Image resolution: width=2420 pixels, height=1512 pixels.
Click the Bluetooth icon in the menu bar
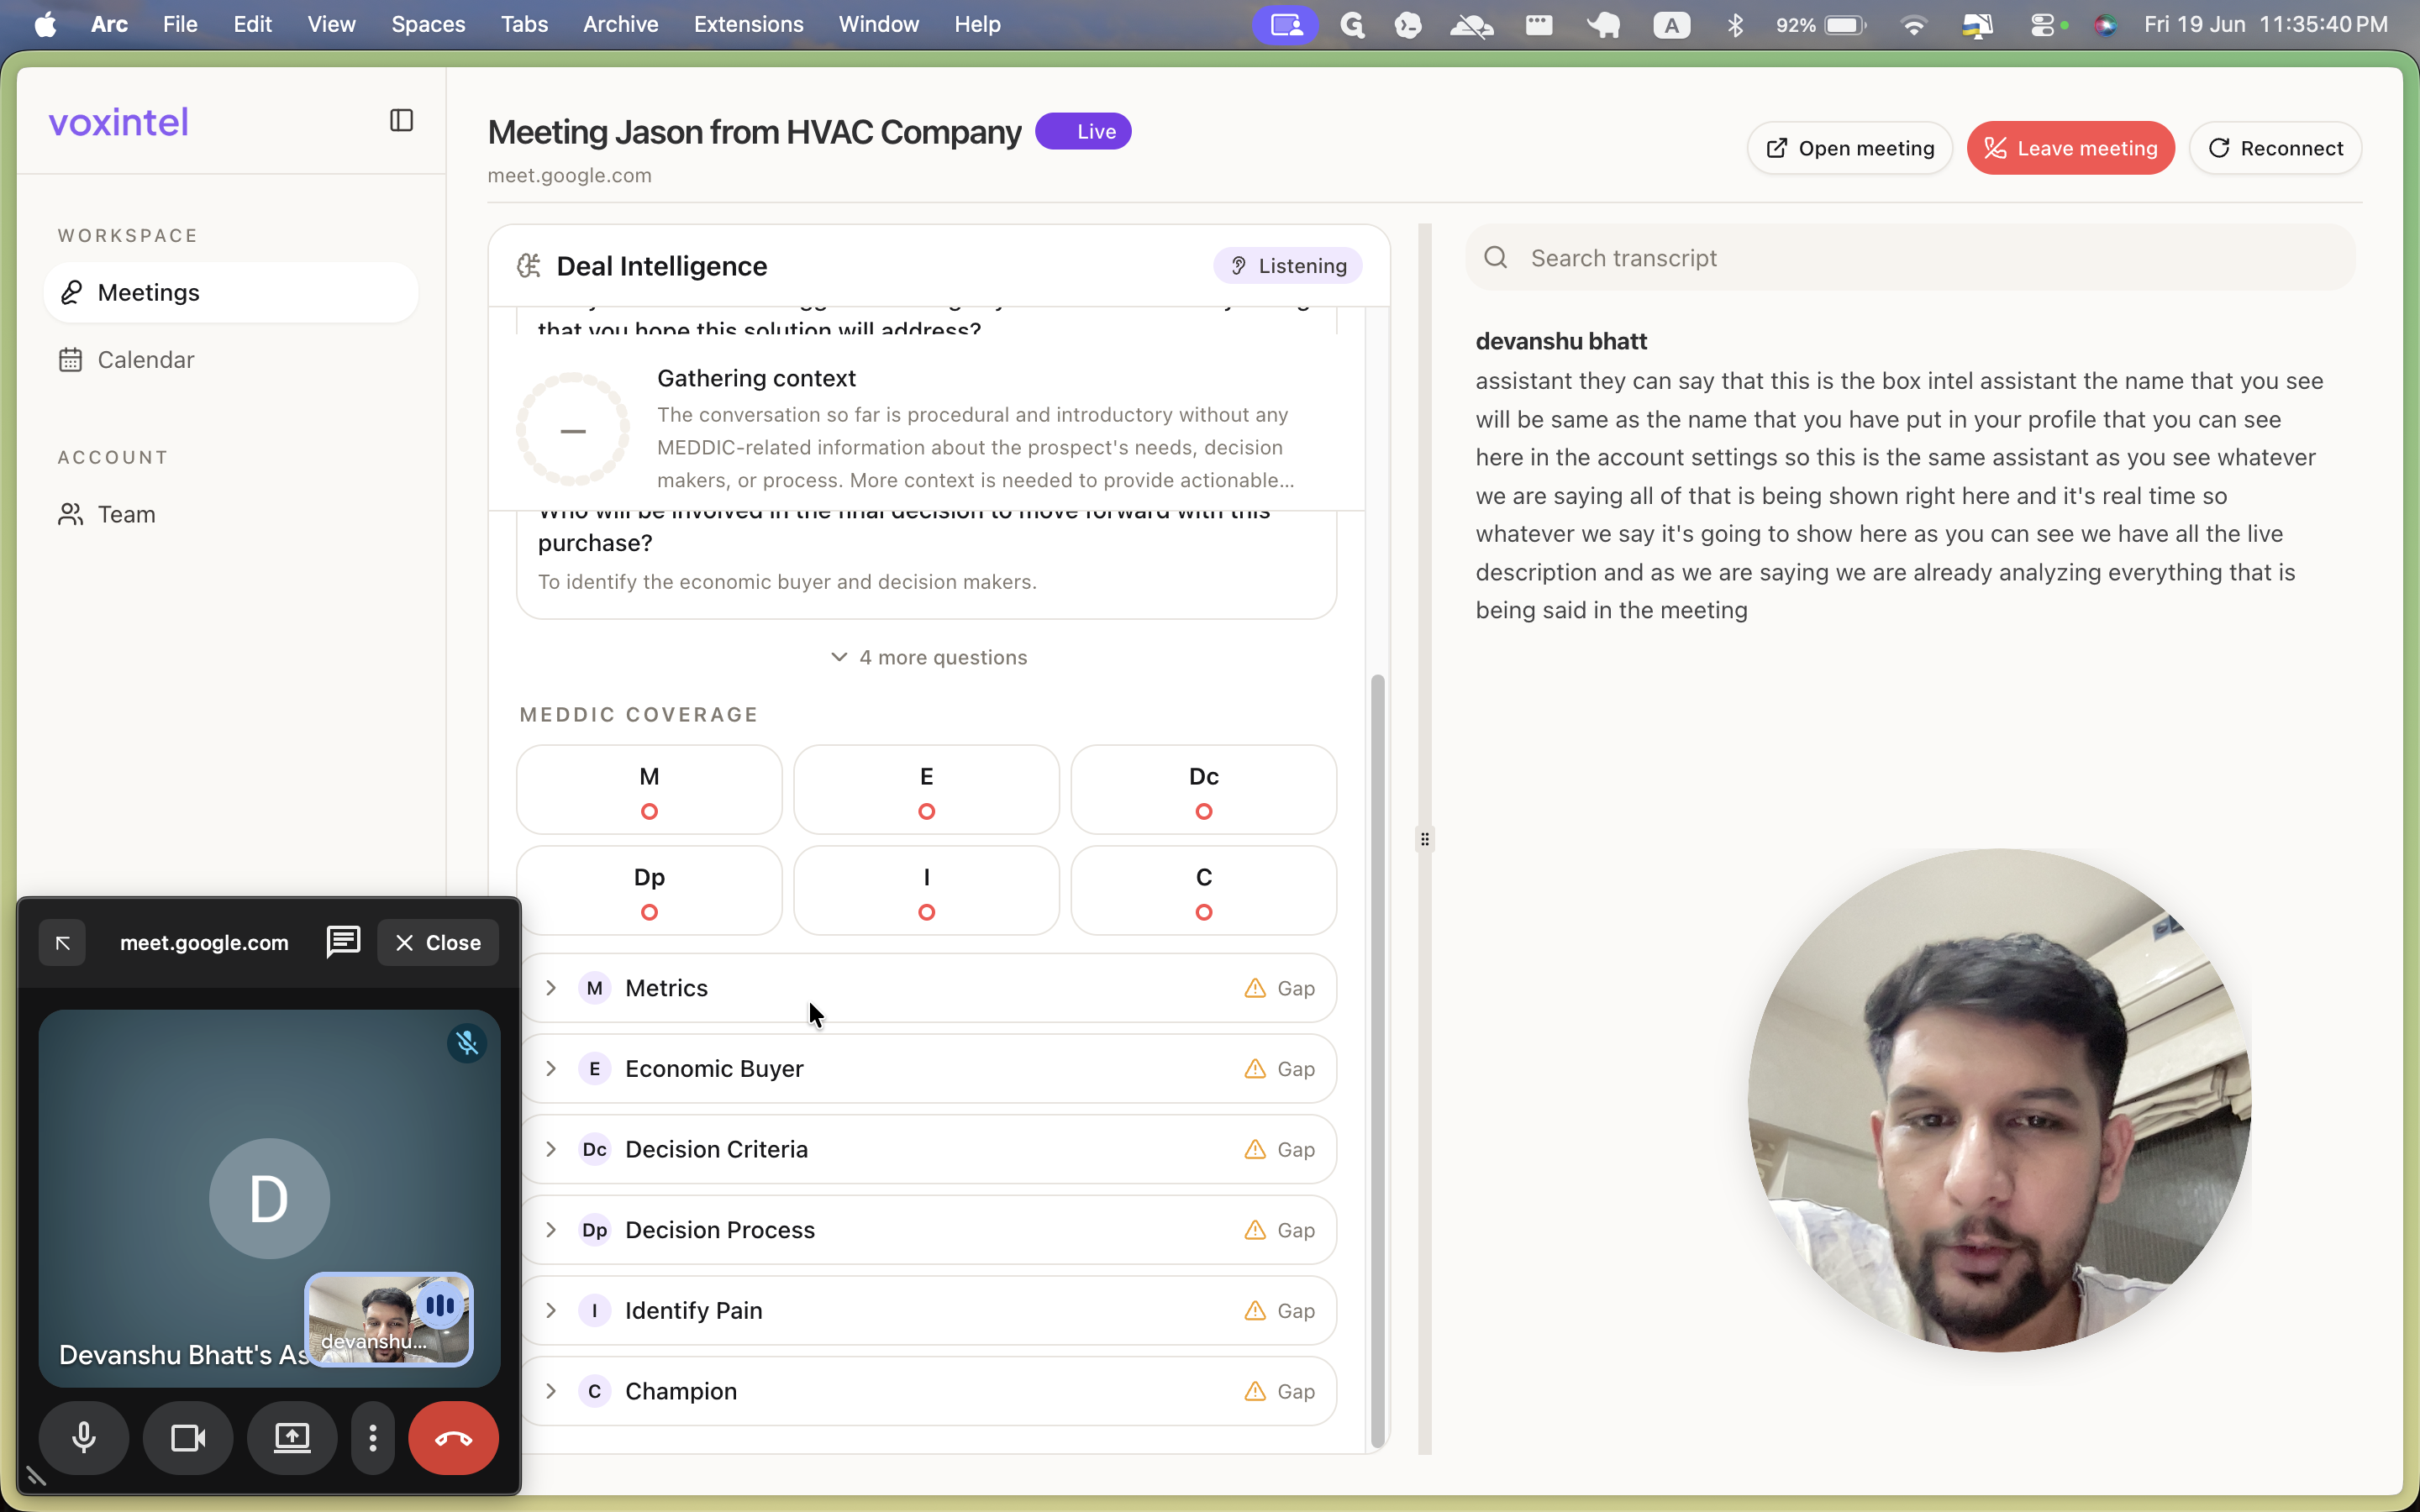pyautogui.click(x=1736, y=25)
